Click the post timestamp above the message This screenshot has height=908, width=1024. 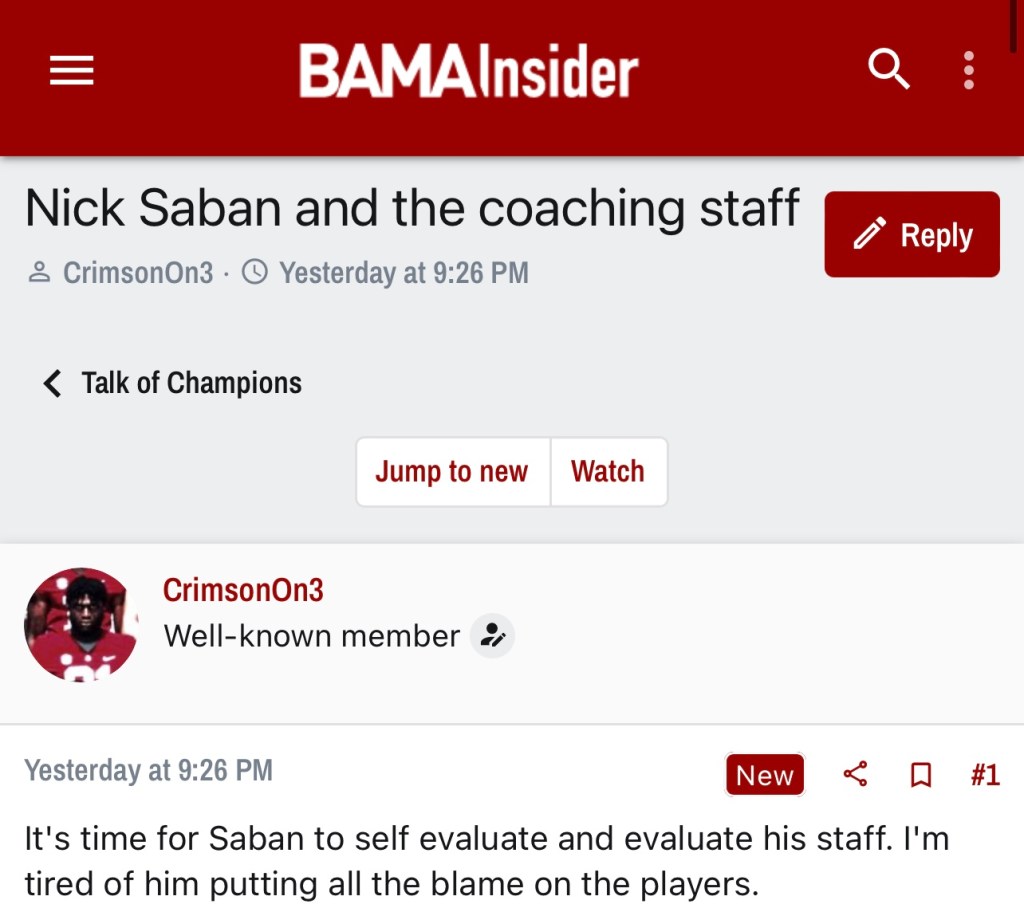tap(148, 770)
